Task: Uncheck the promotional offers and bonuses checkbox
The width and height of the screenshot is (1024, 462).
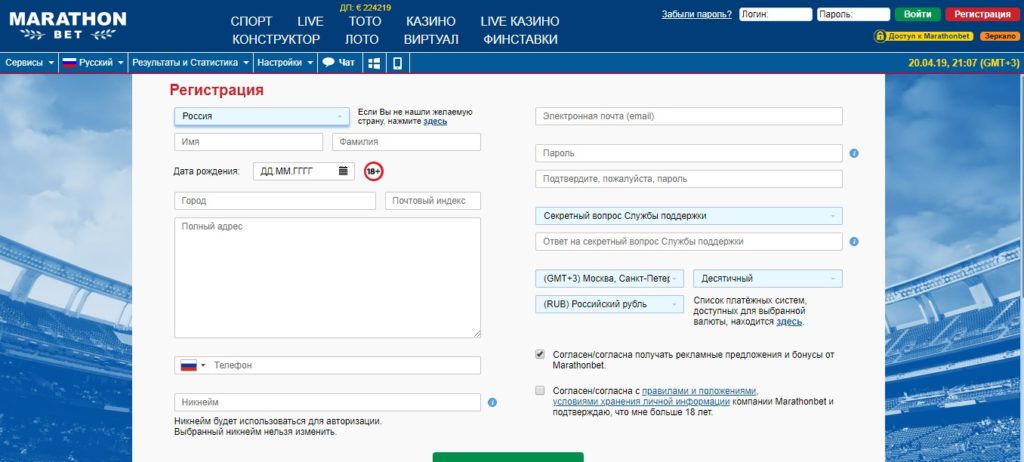Action: pos(540,354)
